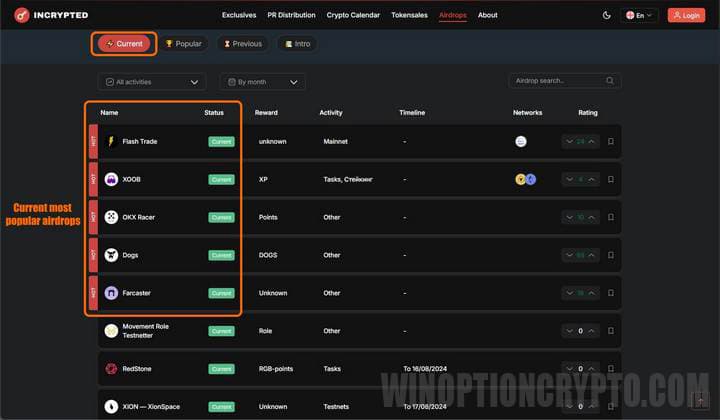Expand the All activities dropdown

[x=152, y=82]
